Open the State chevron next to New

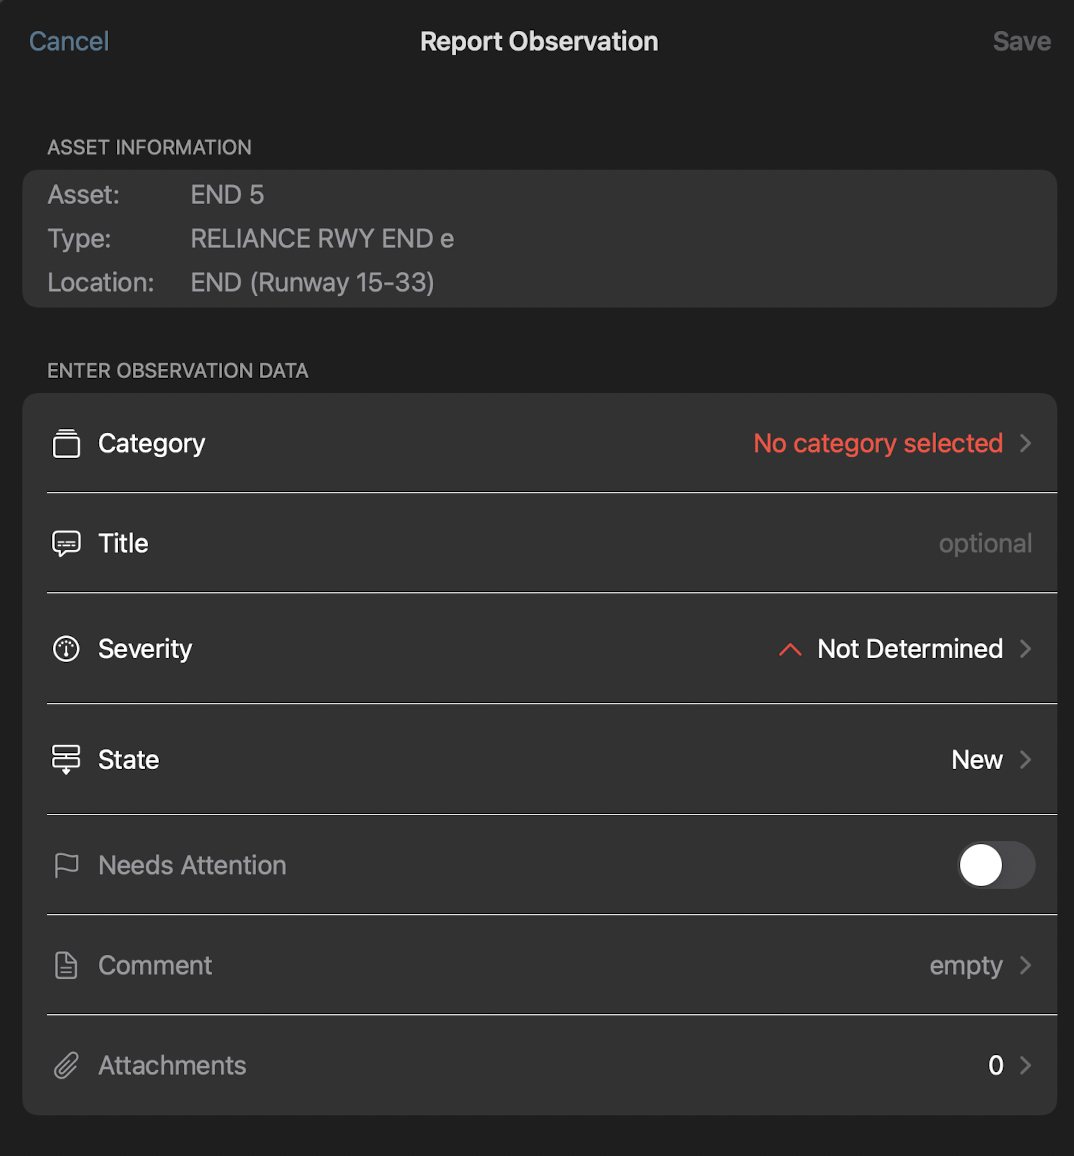click(1025, 759)
